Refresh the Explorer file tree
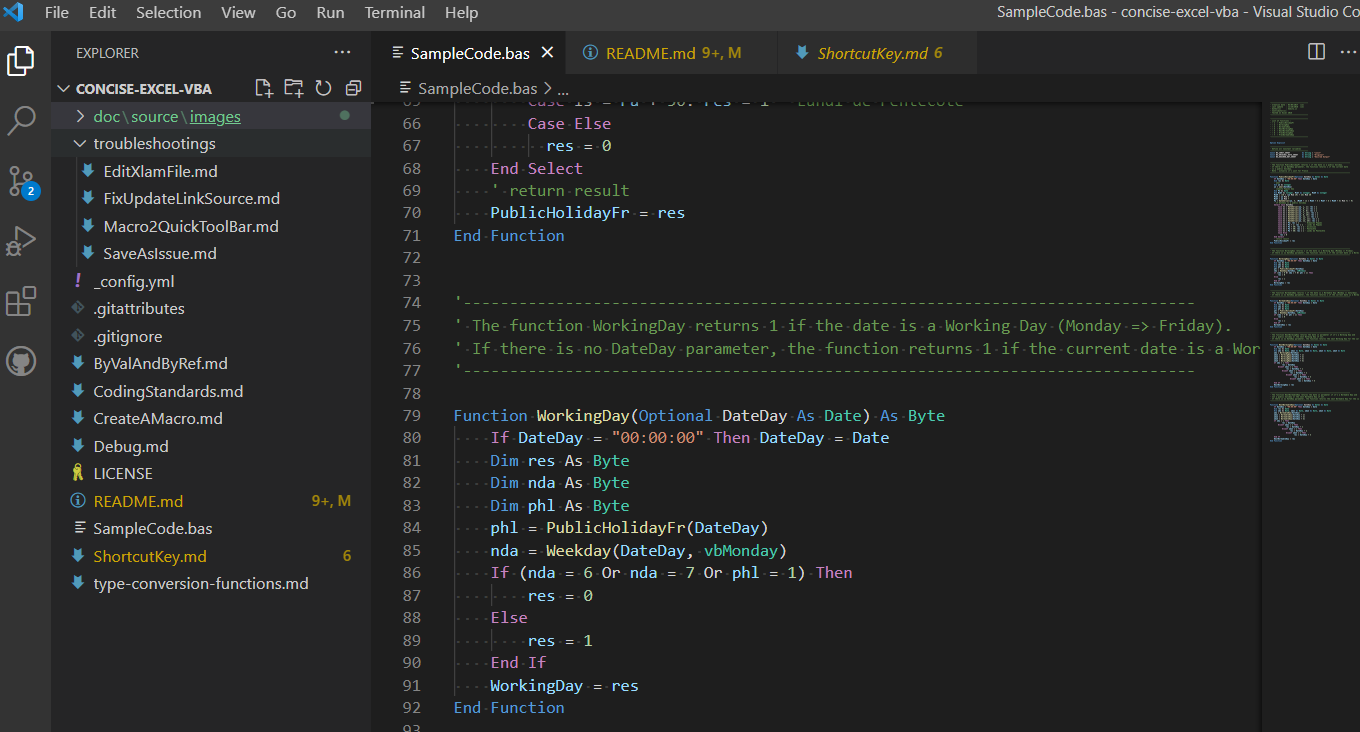Viewport: 1360px width, 732px height. click(x=323, y=88)
